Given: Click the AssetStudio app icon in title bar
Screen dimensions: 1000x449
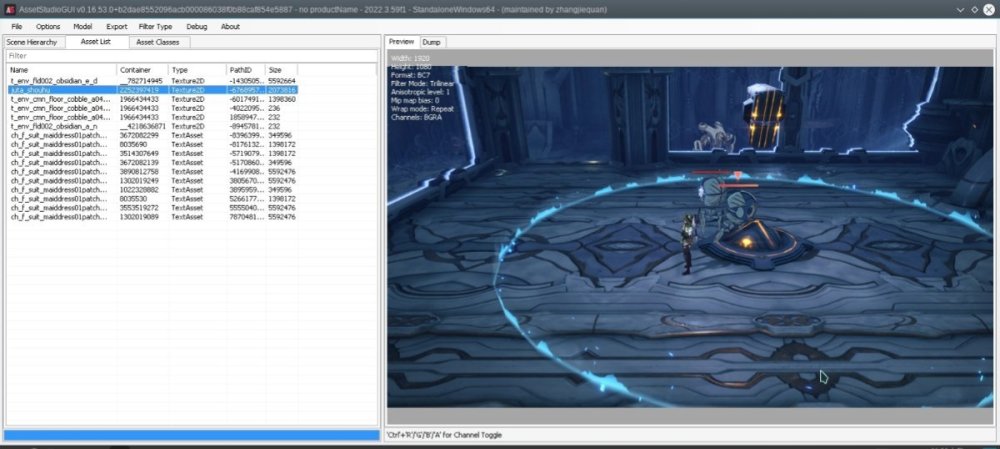Looking at the screenshot, I should pyautogui.click(x=9, y=8).
